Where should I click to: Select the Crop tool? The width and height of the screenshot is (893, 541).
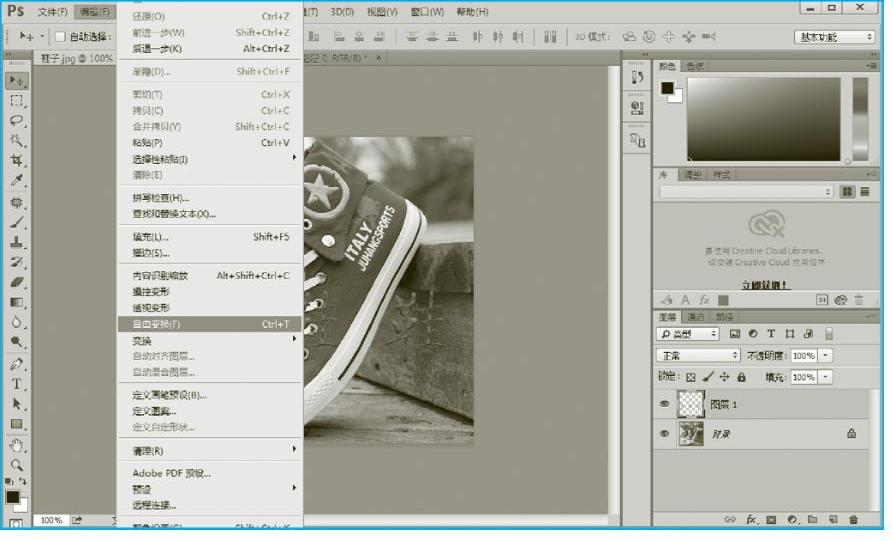tap(17, 161)
